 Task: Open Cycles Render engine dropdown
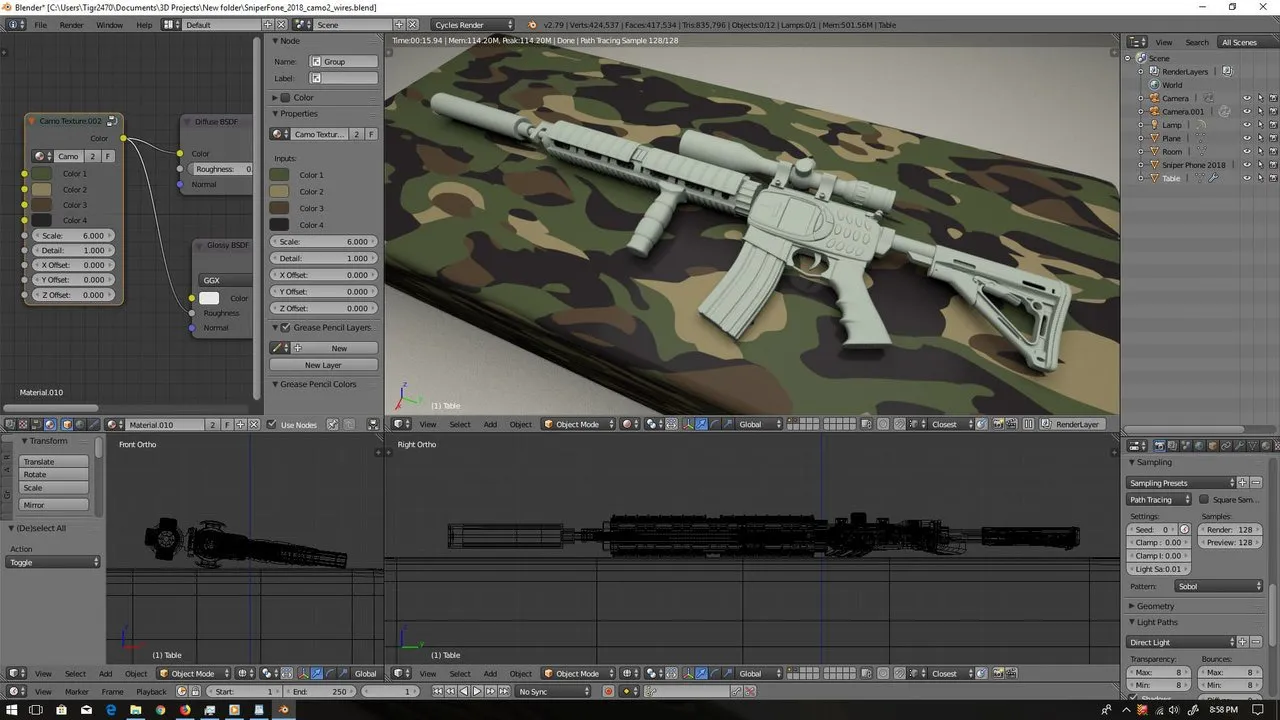pos(473,24)
